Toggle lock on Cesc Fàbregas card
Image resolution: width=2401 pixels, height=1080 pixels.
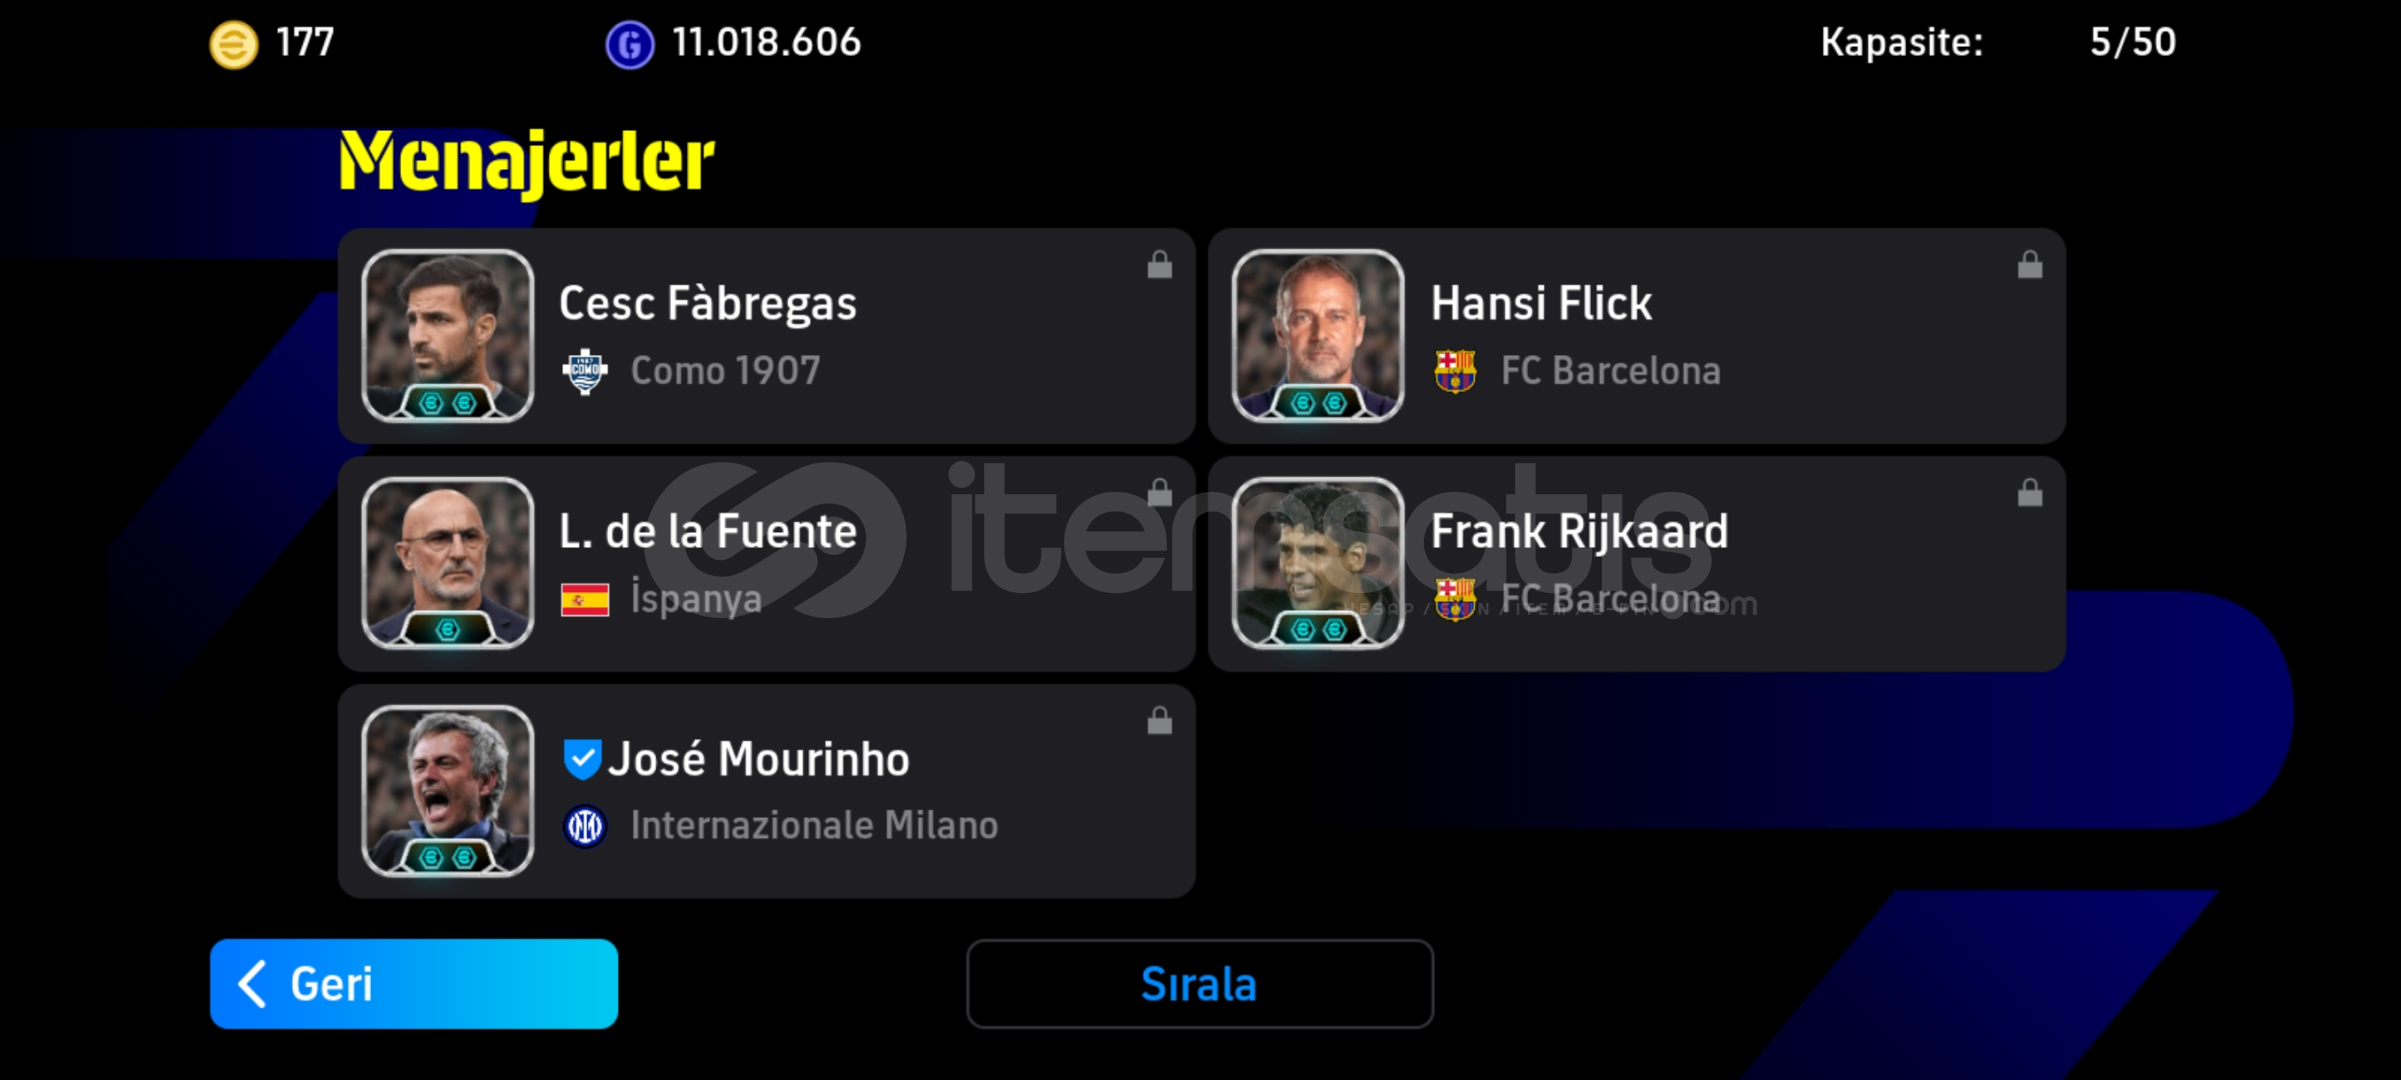click(1159, 265)
